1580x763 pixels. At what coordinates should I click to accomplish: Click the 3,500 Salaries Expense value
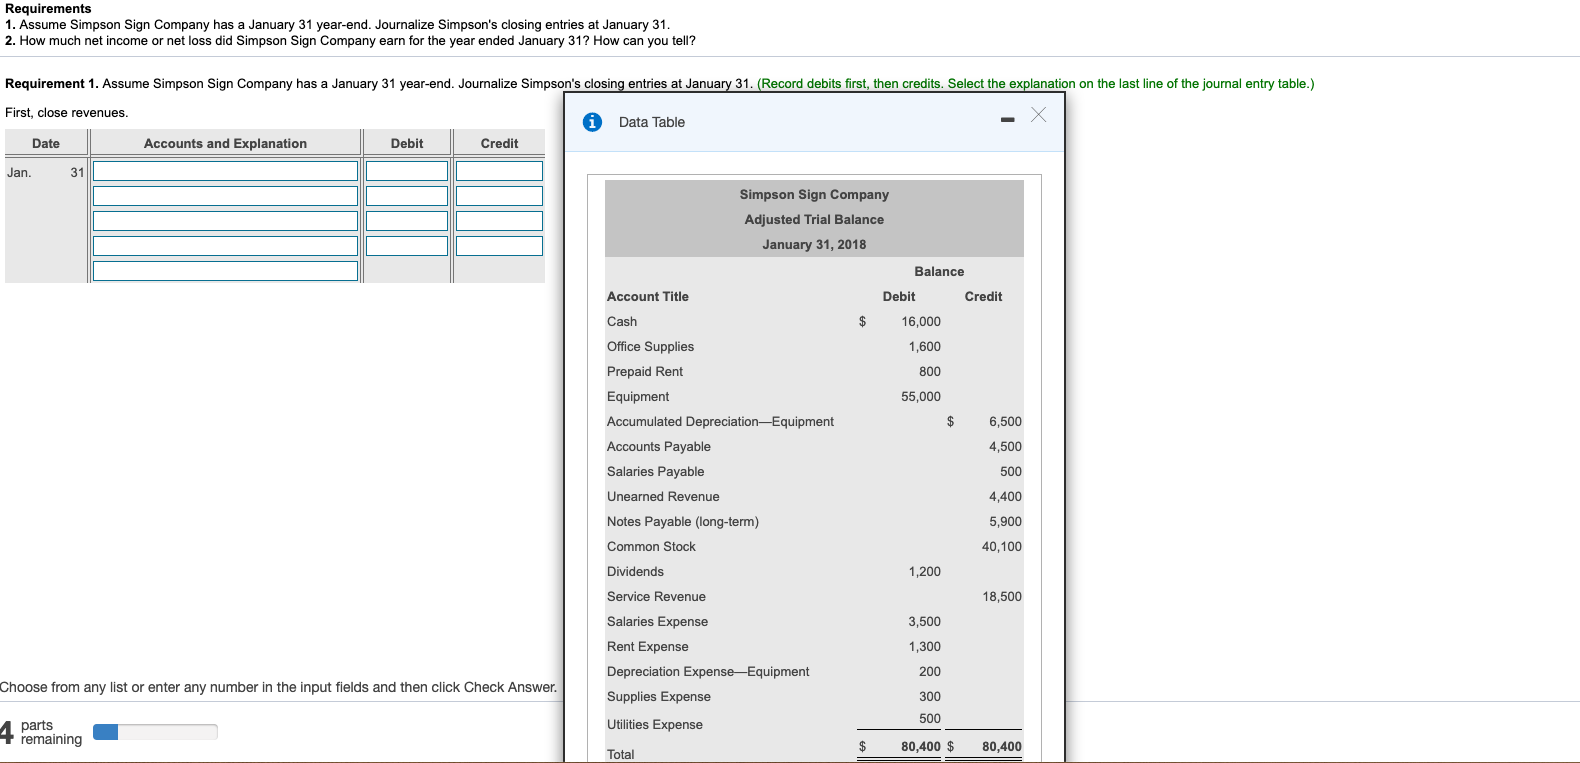[x=925, y=621]
